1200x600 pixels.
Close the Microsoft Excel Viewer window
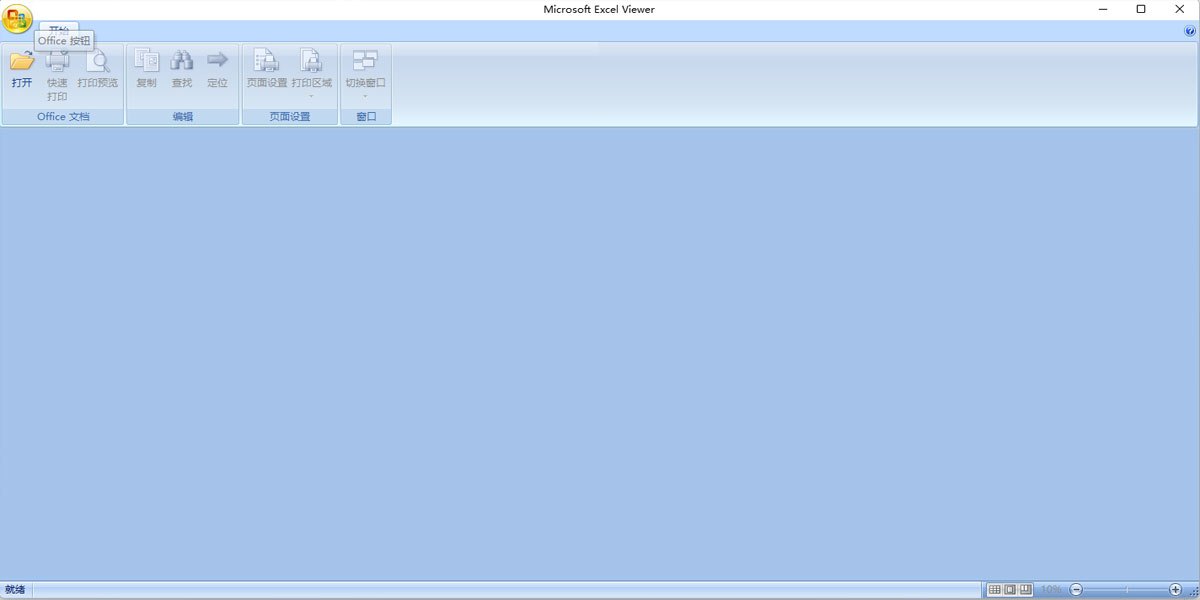[1179, 9]
